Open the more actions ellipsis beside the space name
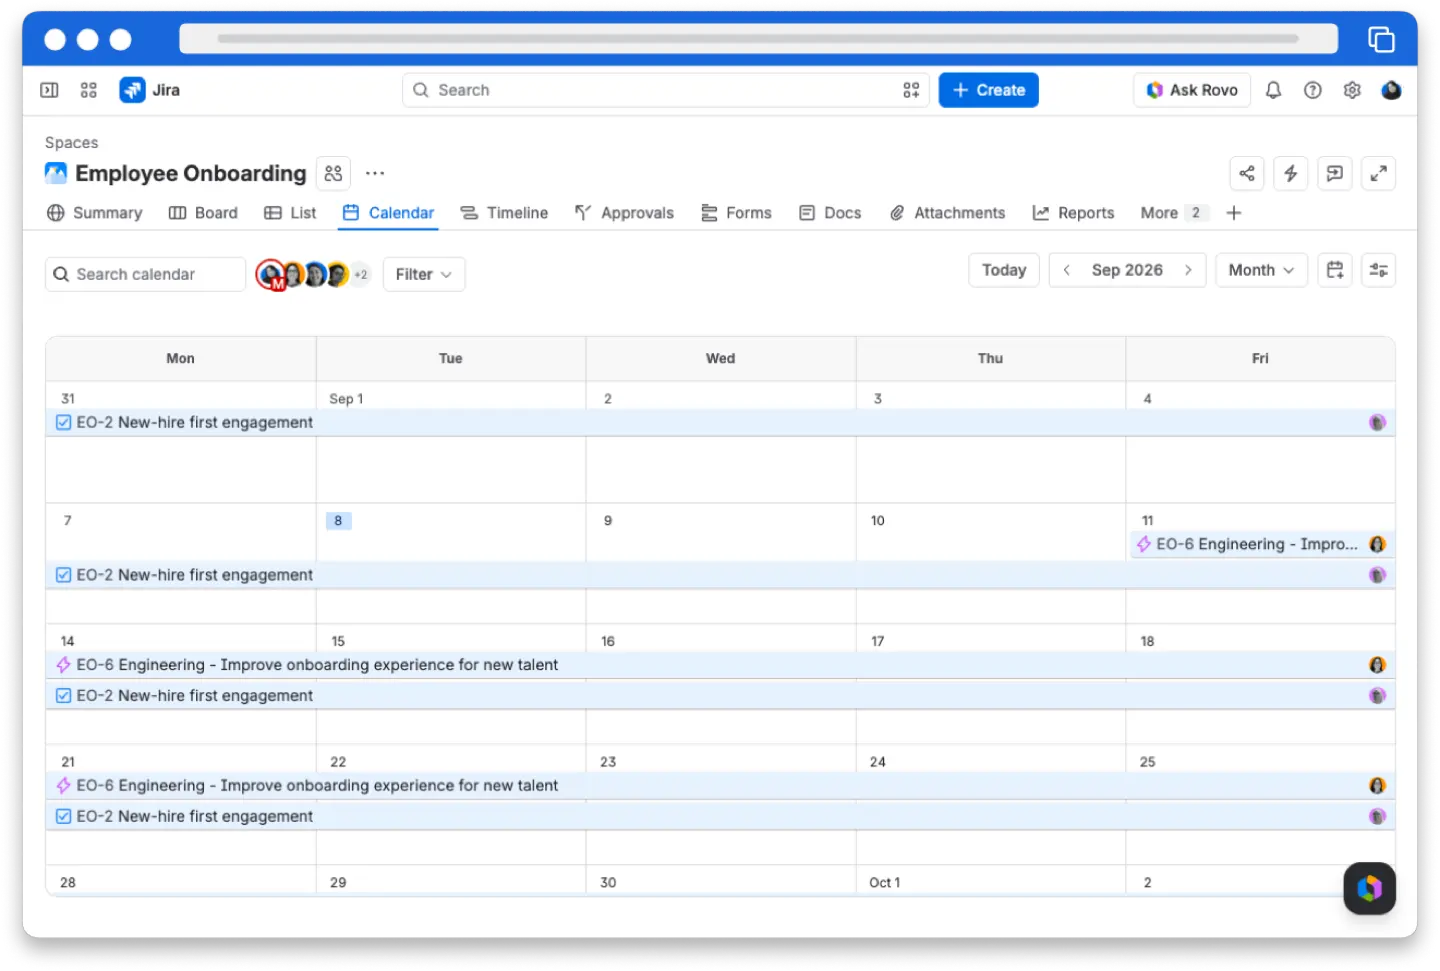Viewport: 1440px width, 971px height. [x=375, y=174]
